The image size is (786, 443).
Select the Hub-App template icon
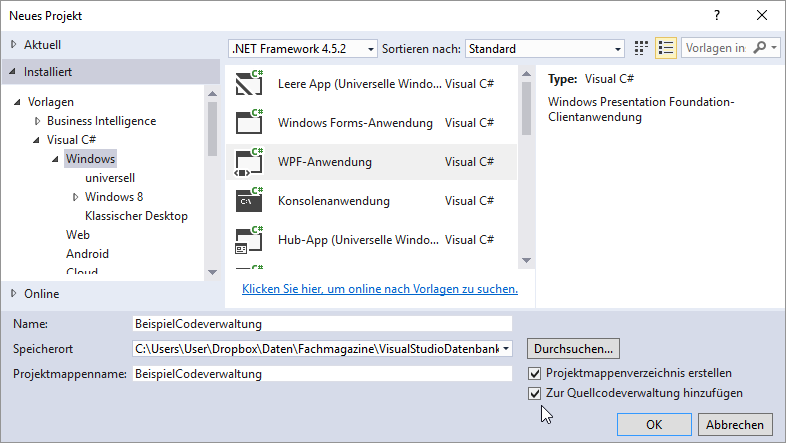(x=248, y=240)
